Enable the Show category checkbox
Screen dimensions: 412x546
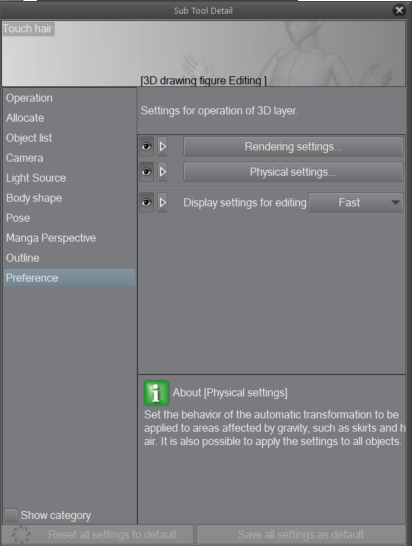tap(11, 515)
